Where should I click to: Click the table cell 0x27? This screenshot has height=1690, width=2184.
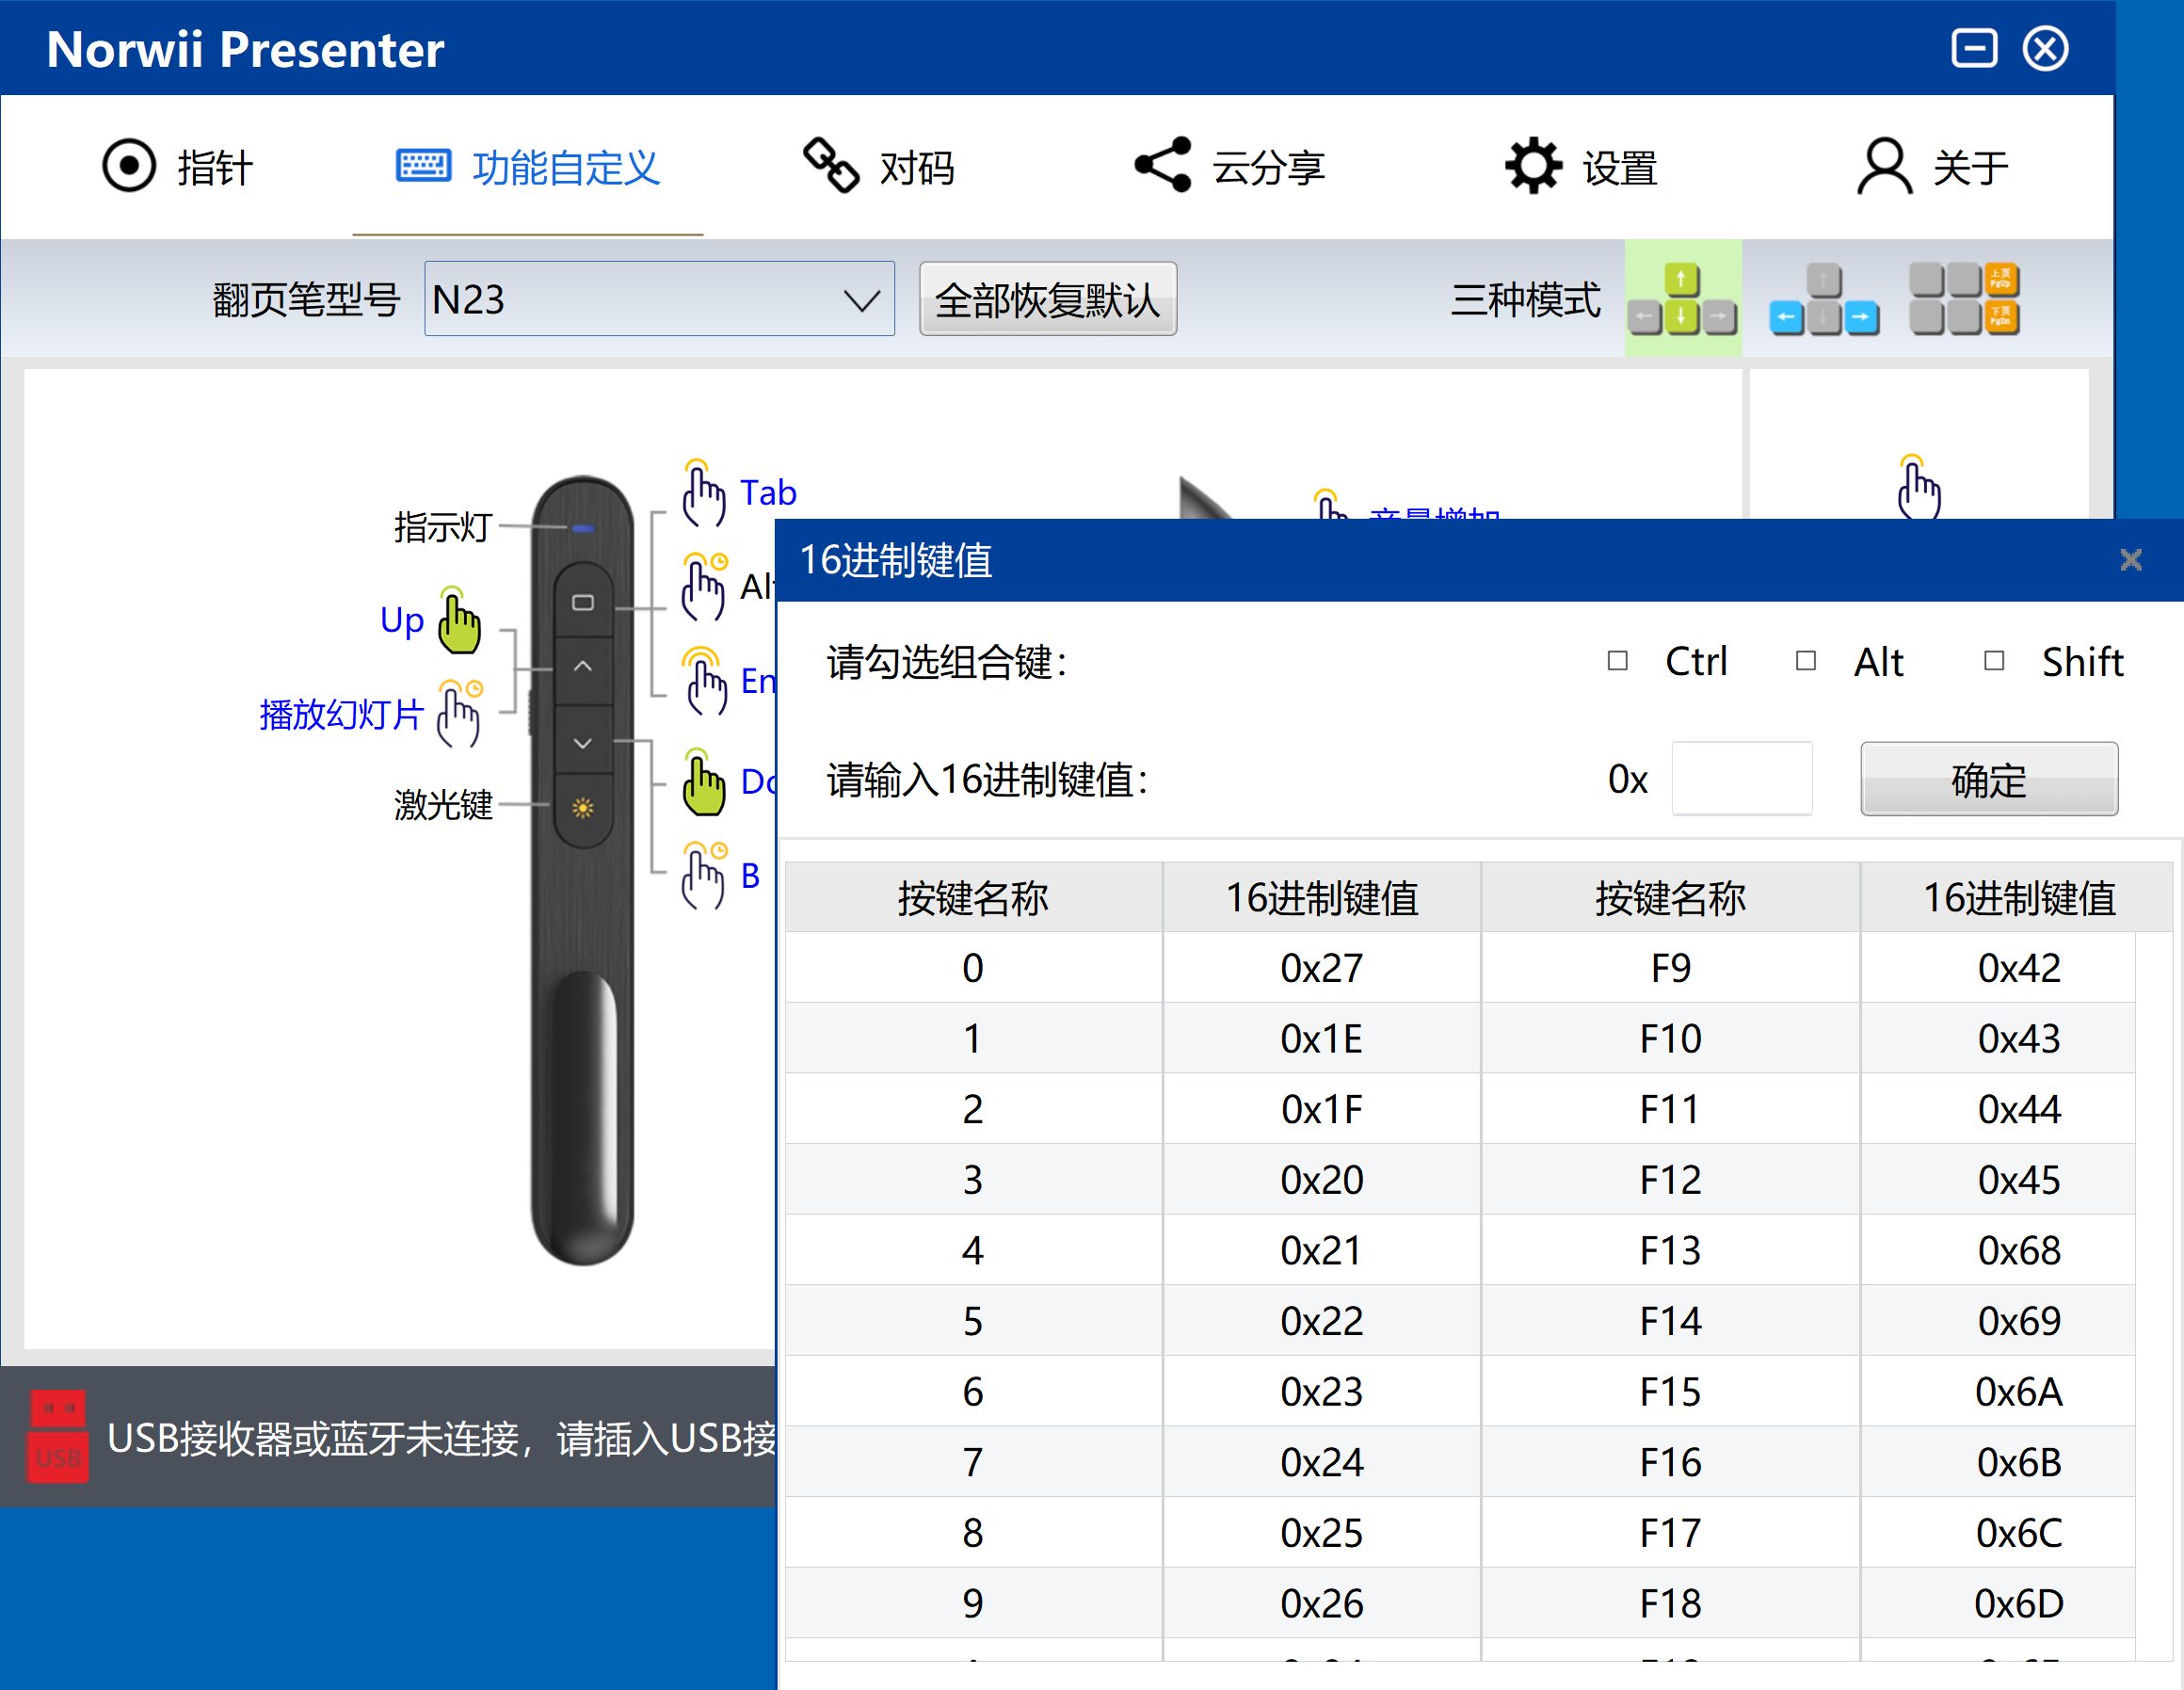tap(1322, 967)
